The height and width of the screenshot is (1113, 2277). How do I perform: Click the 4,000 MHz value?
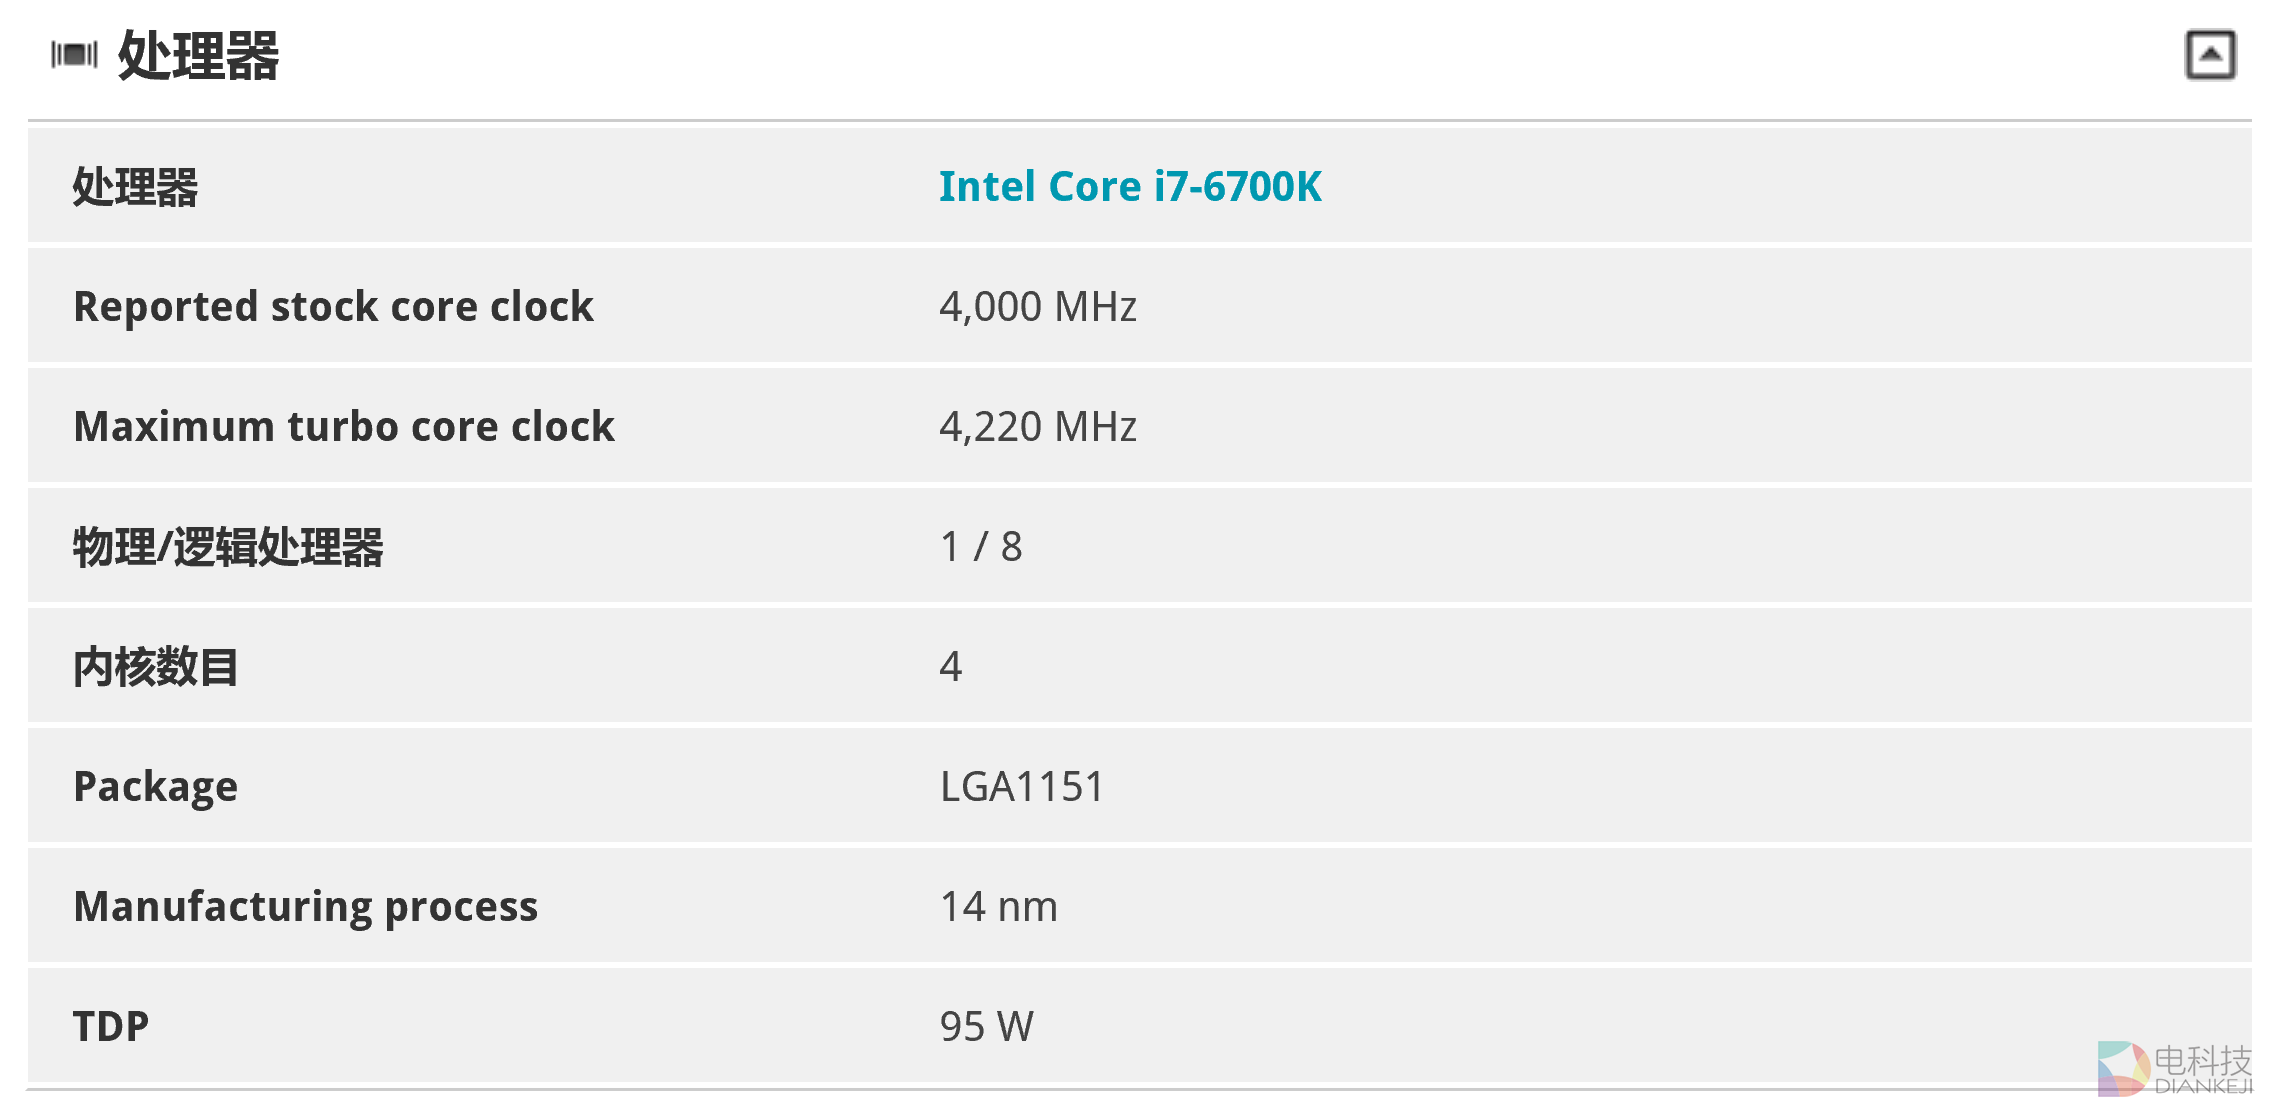coord(1037,307)
